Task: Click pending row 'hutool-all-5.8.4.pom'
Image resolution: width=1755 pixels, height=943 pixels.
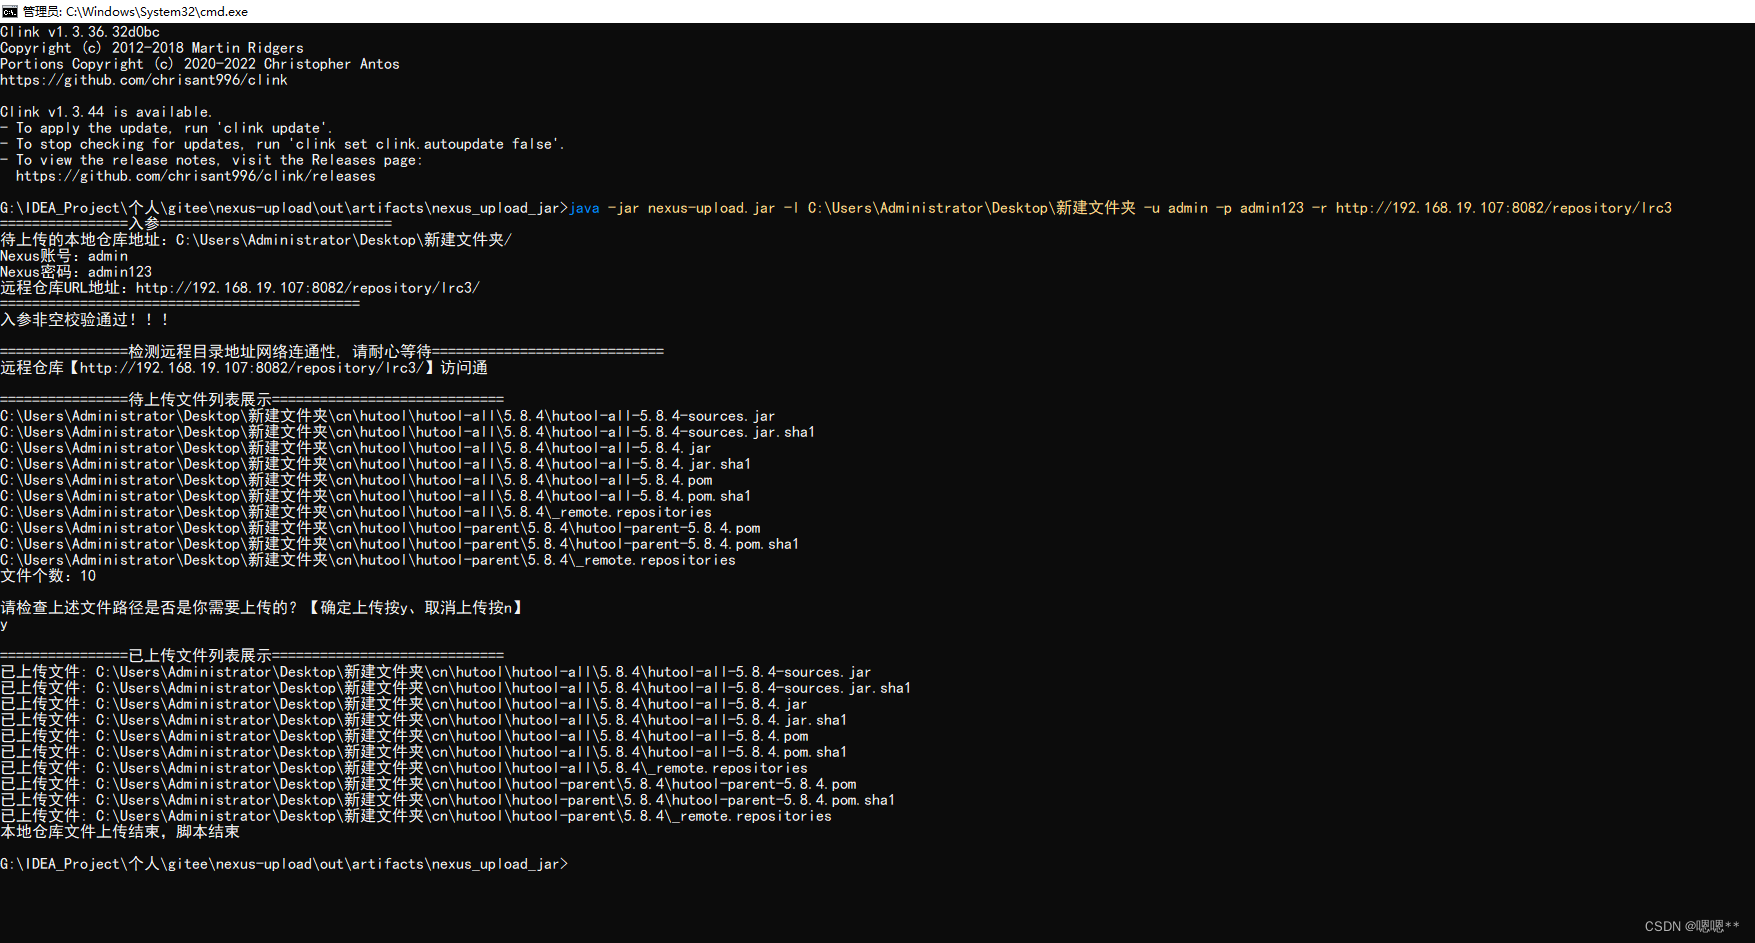Action: pyautogui.click(x=356, y=480)
